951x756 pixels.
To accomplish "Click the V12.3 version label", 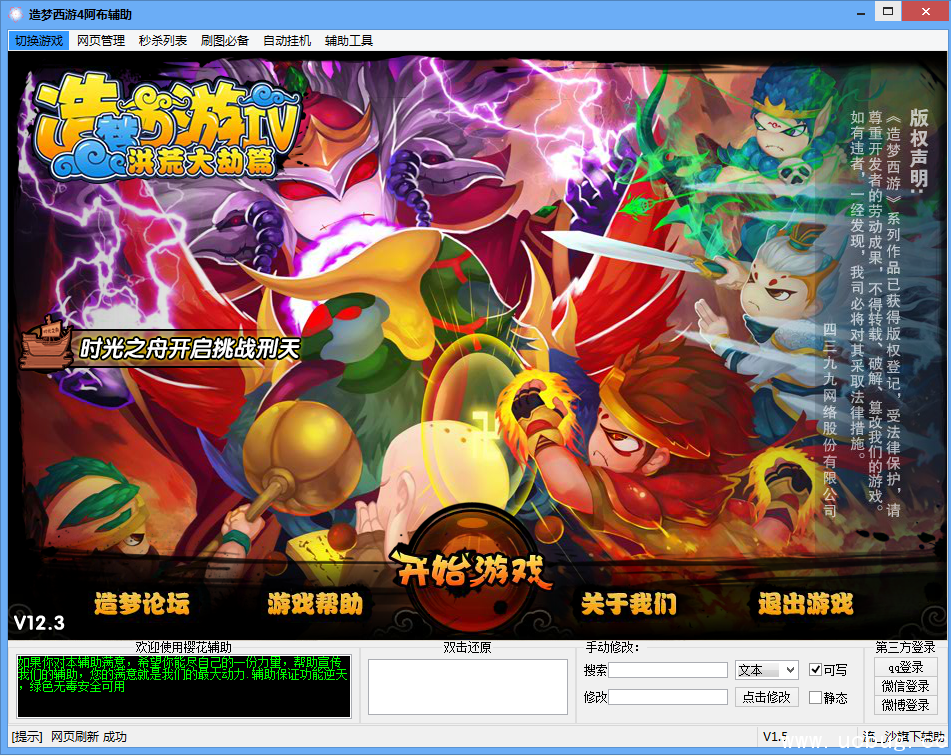I will (x=39, y=623).
